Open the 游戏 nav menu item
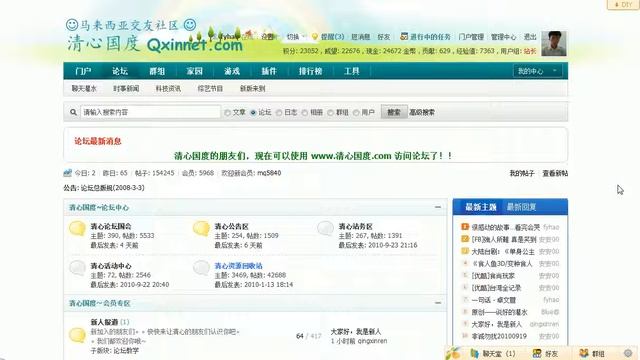The height and width of the screenshot is (360, 640). point(232,71)
